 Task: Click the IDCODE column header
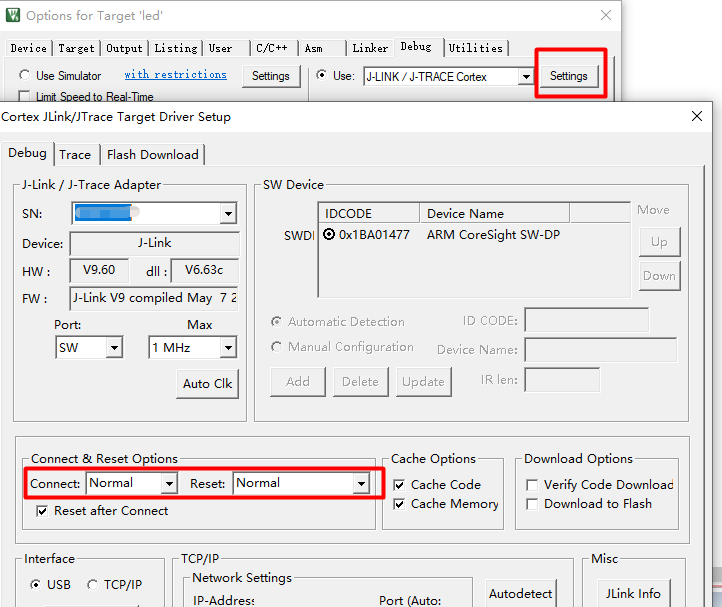(369, 213)
